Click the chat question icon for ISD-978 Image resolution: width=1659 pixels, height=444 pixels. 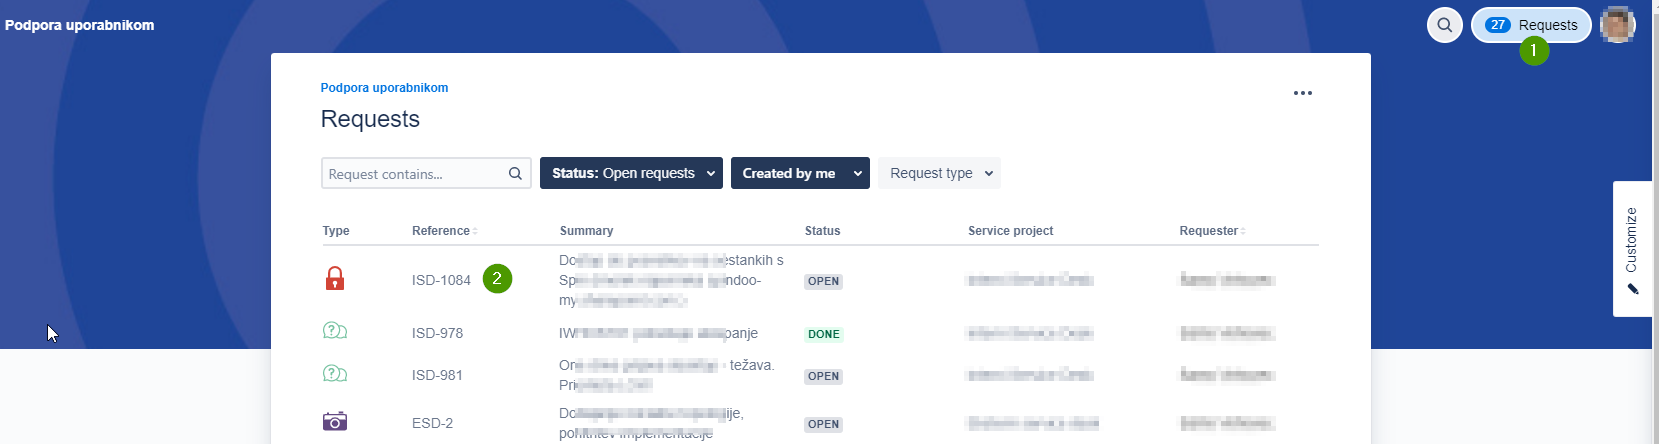tap(335, 331)
